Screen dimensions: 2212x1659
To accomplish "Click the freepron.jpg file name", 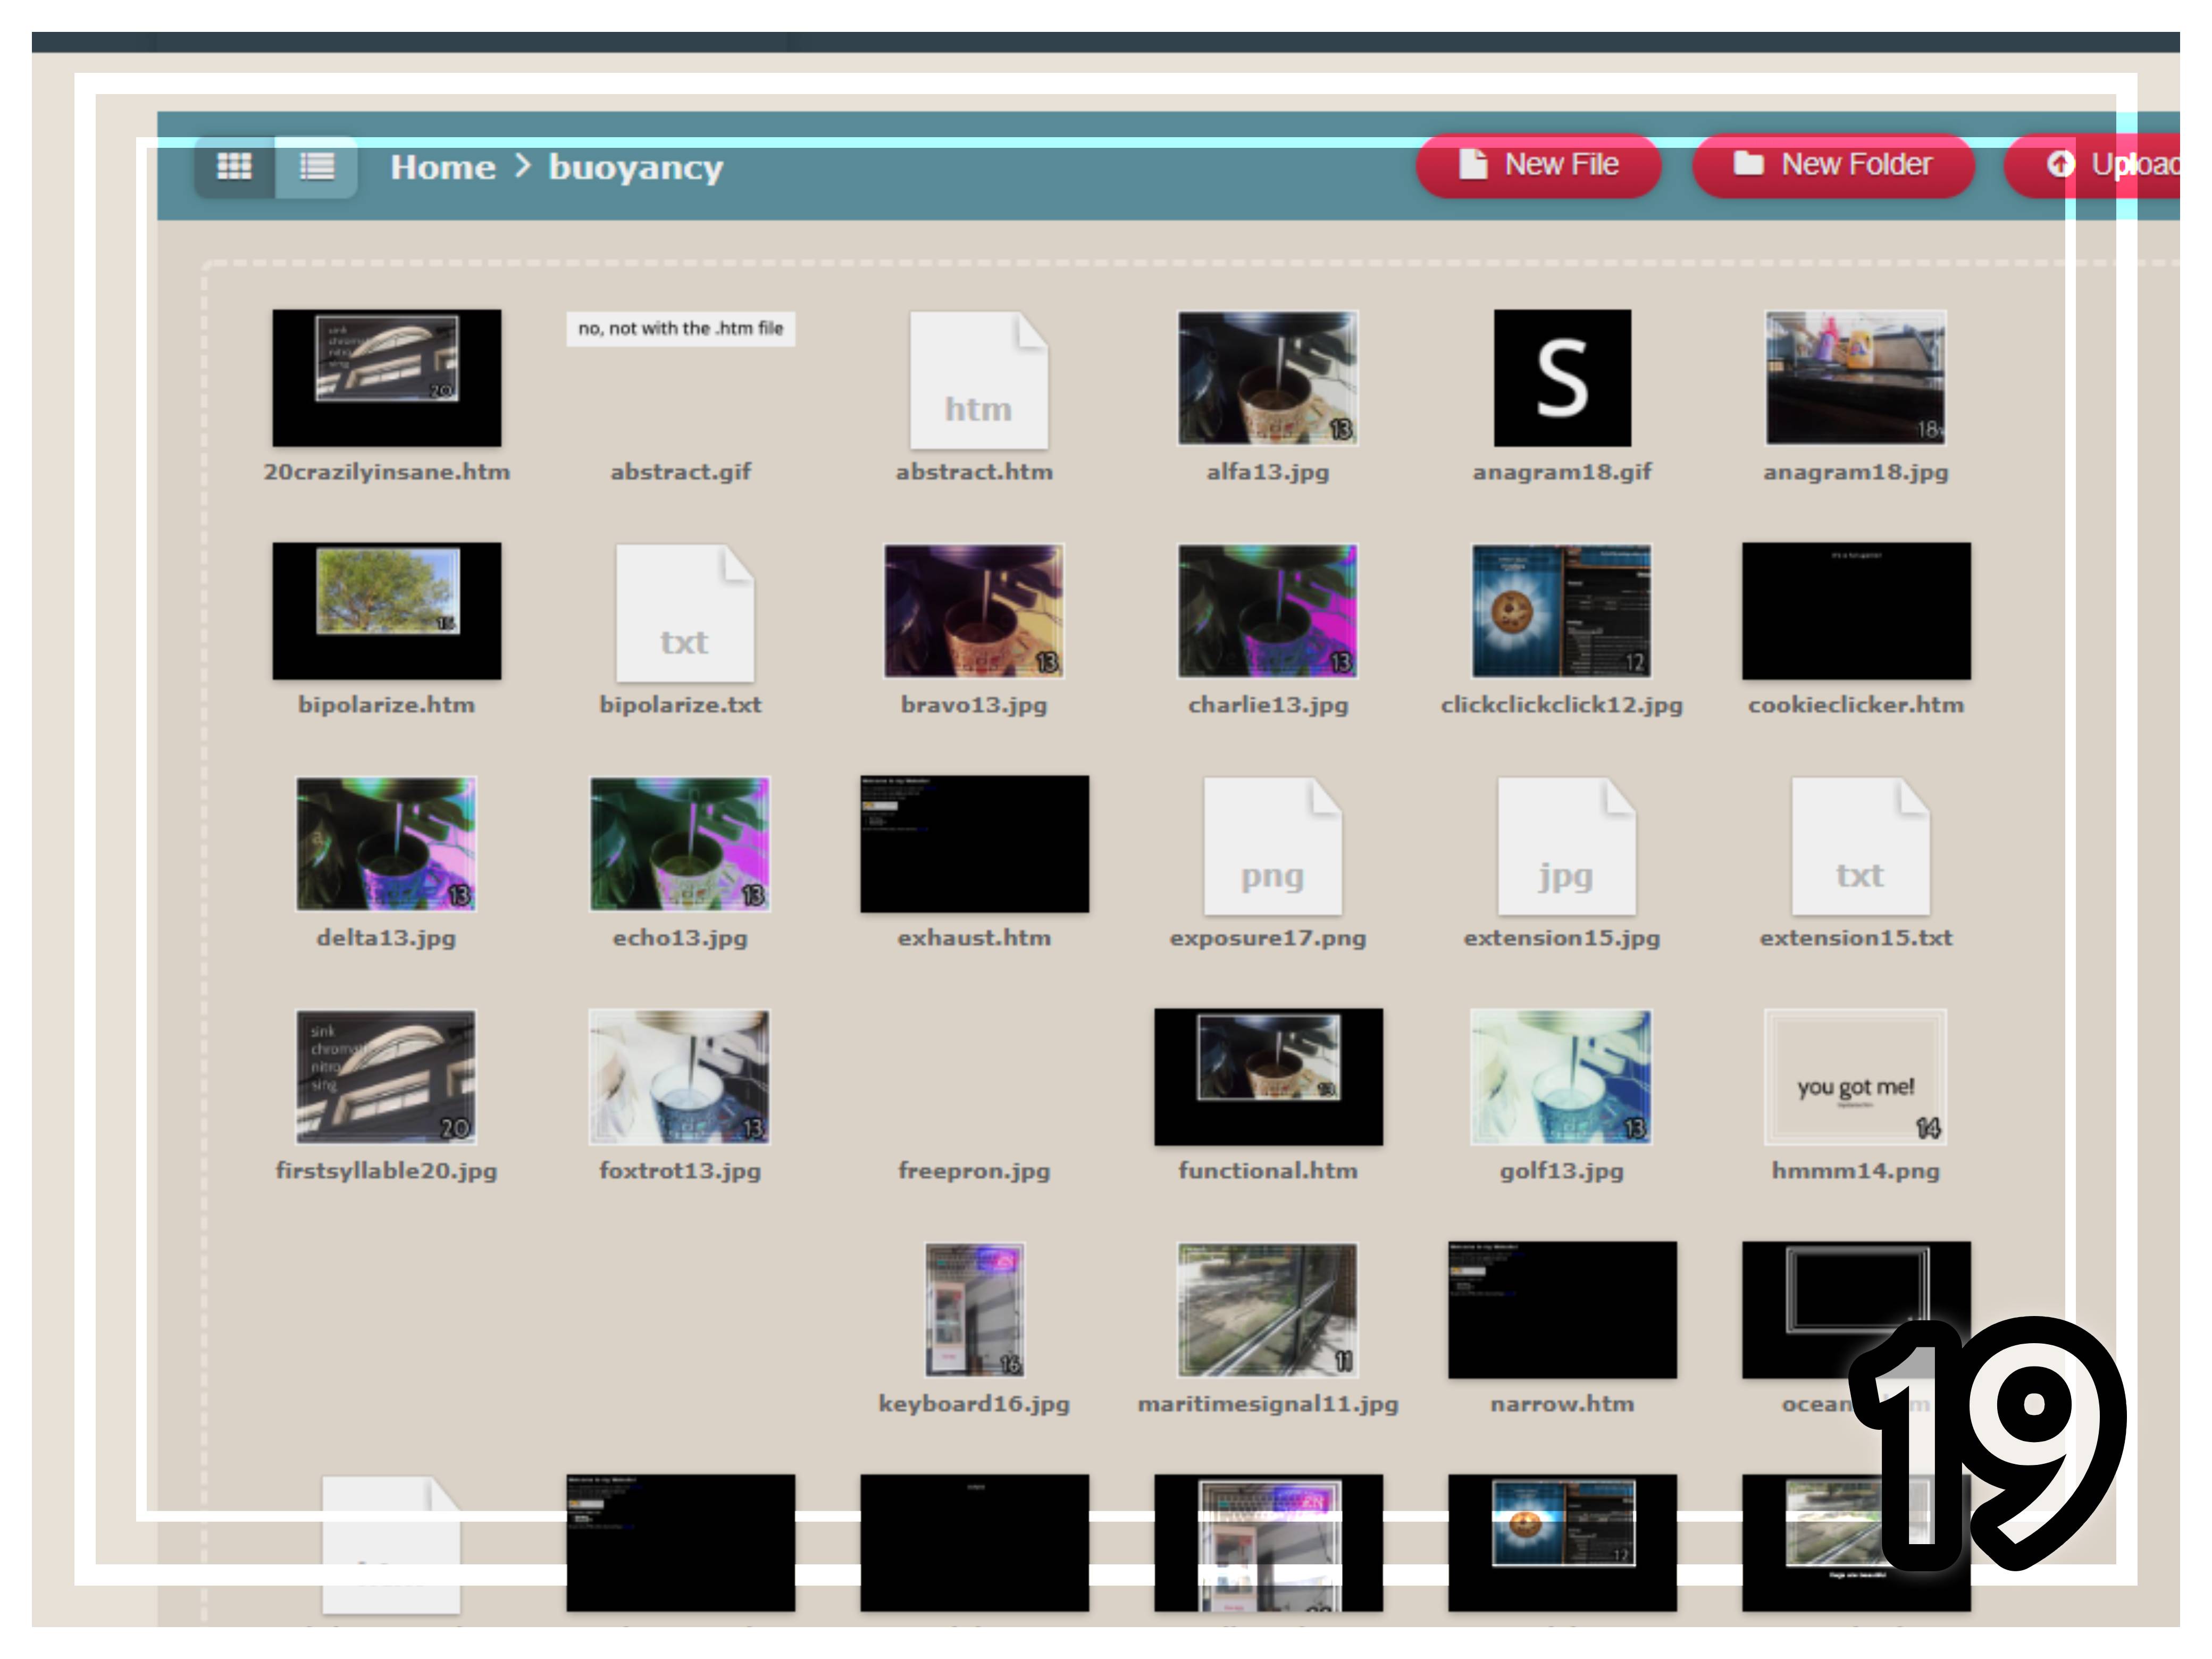I will (x=974, y=1171).
